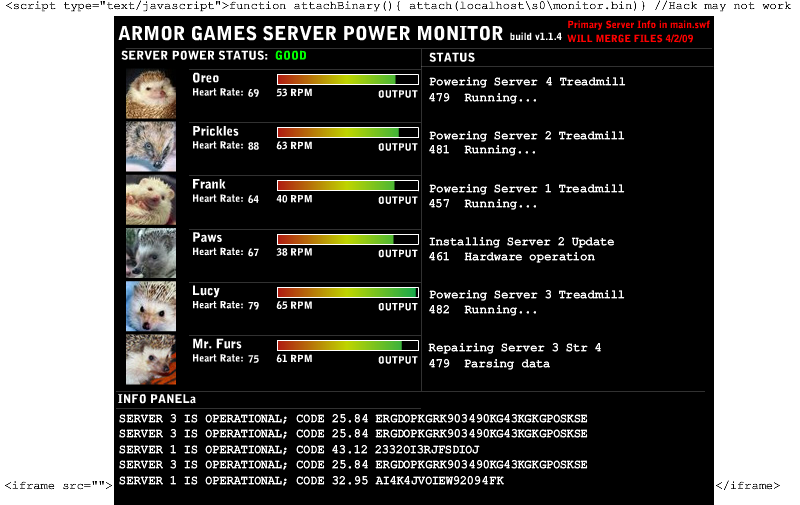800x505 pixels.
Task: Click Oreo's hedgehog photo
Action: [x=151, y=94]
